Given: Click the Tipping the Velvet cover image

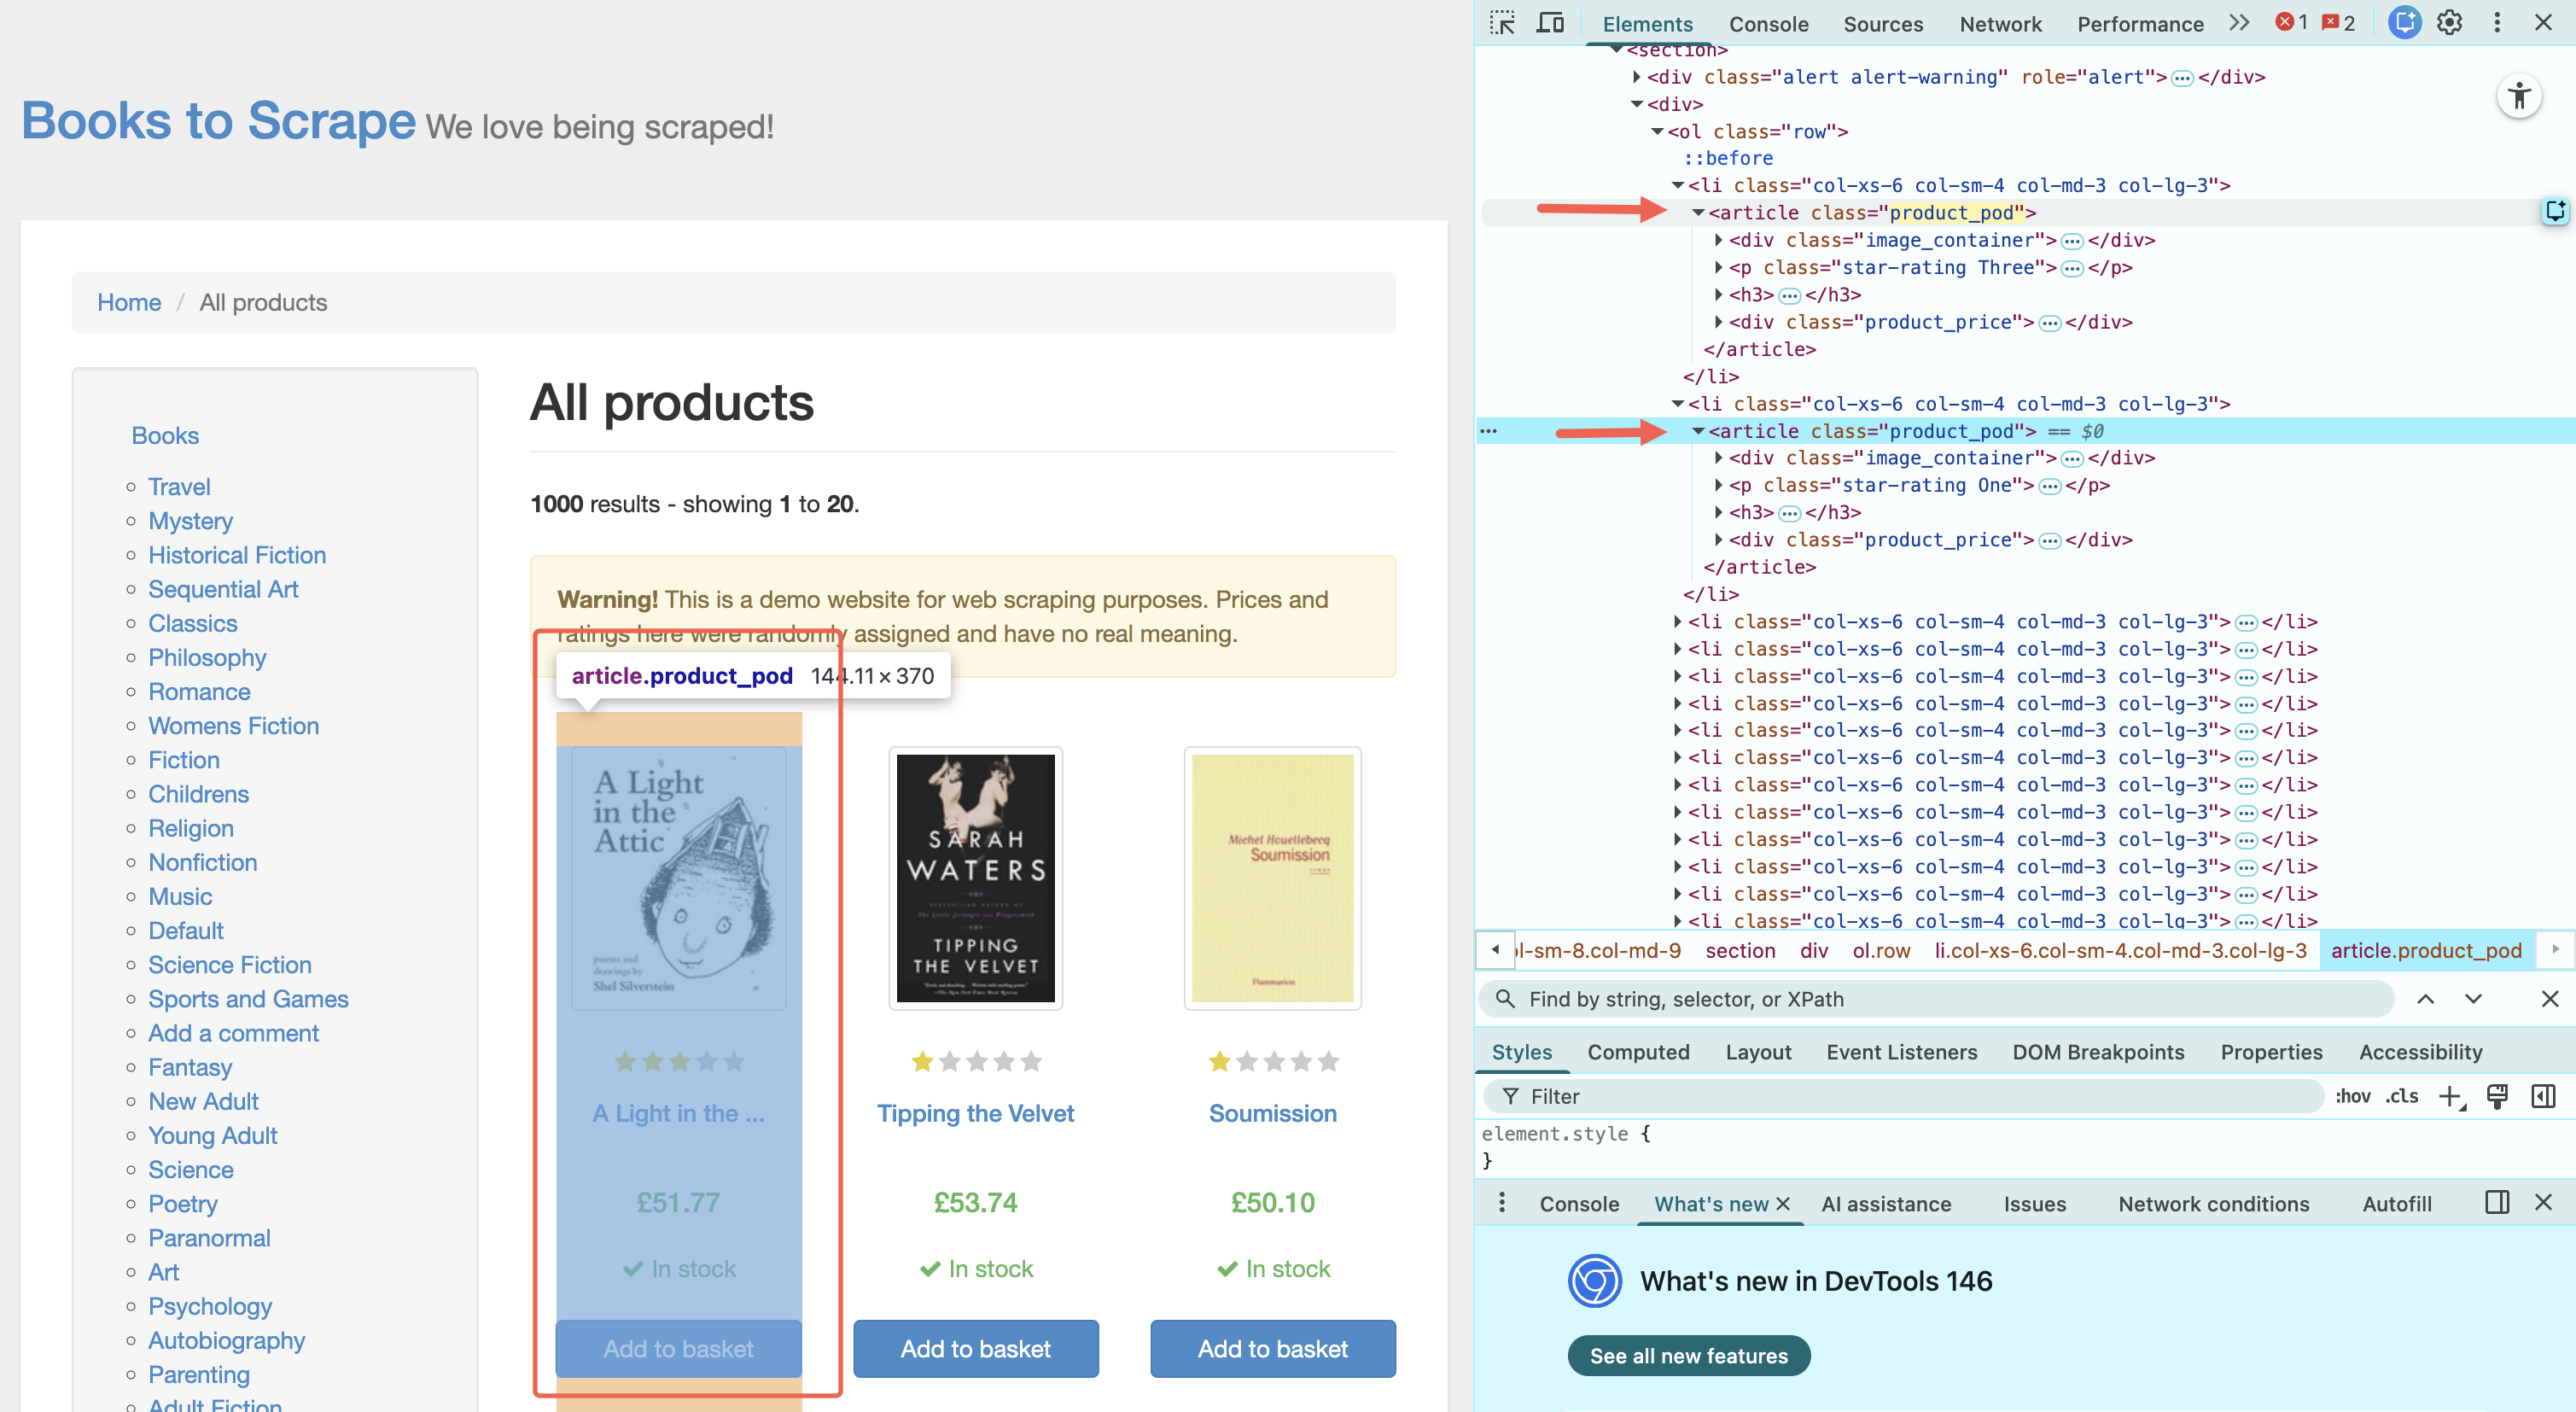Looking at the screenshot, I should click(975, 878).
